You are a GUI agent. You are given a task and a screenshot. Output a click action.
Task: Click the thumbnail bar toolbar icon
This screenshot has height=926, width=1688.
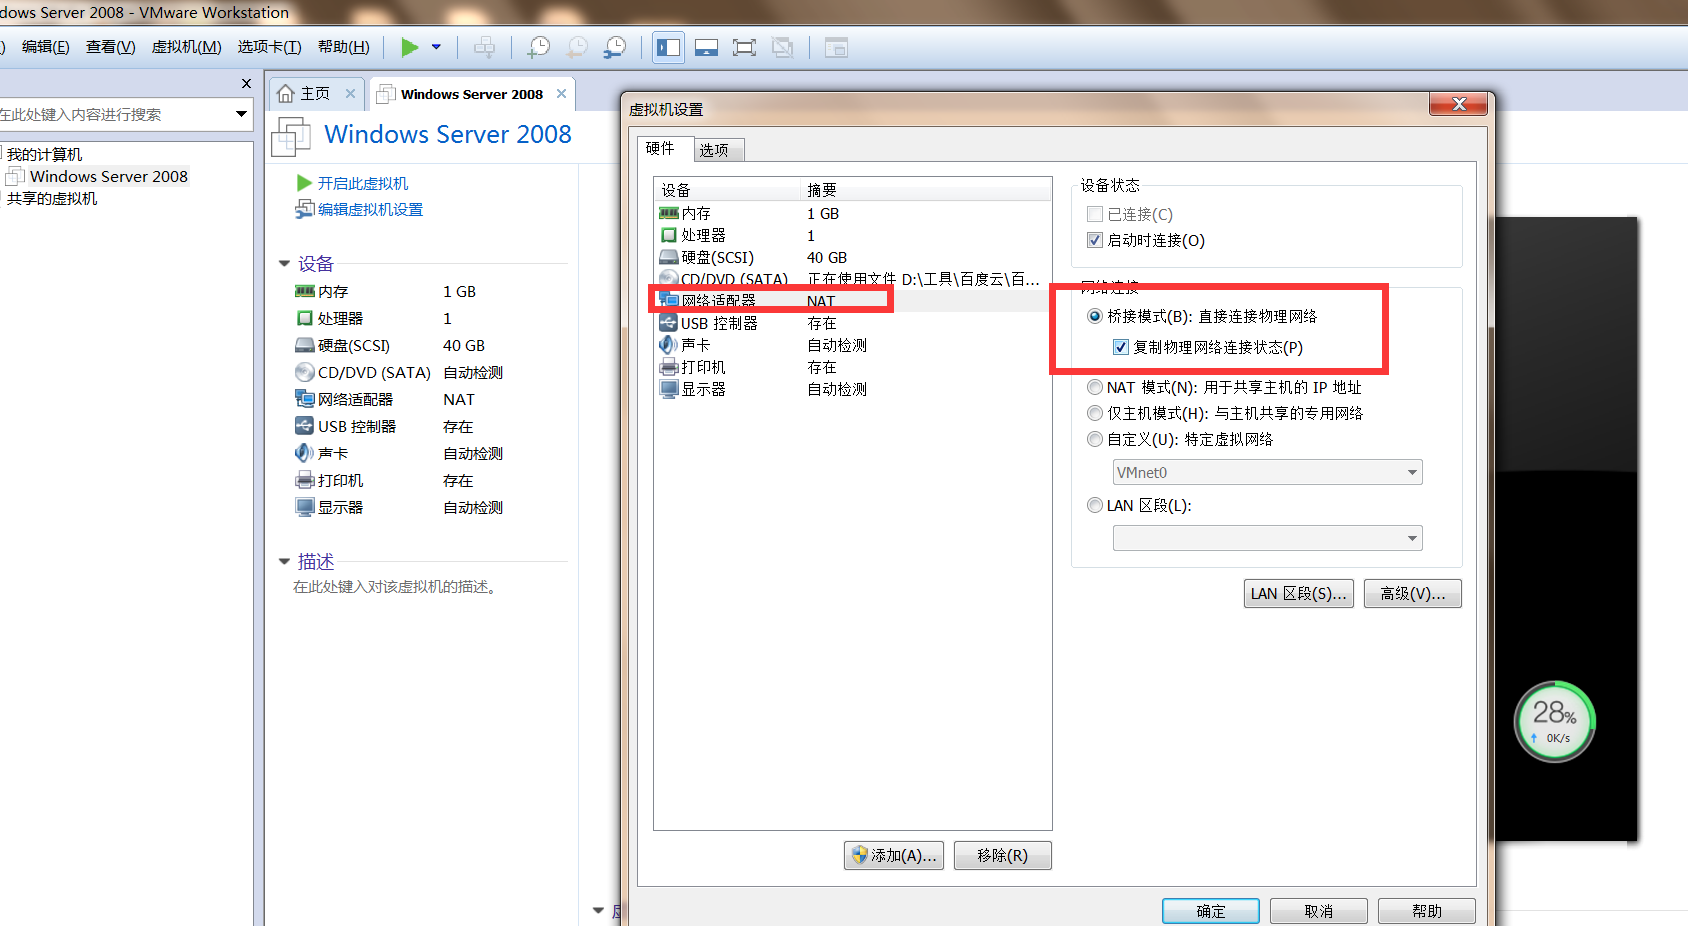tap(836, 47)
